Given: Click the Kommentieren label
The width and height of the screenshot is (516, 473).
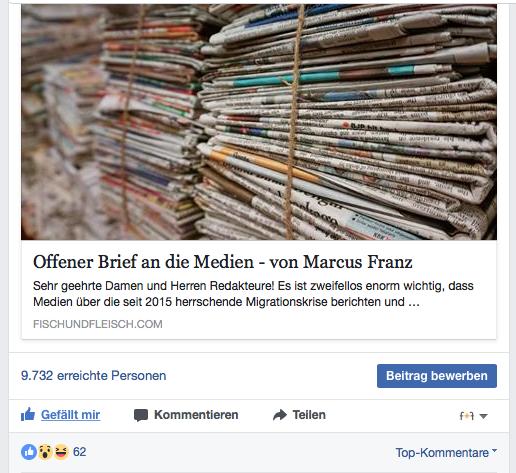Looking at the screenshot, I should 196,415.
